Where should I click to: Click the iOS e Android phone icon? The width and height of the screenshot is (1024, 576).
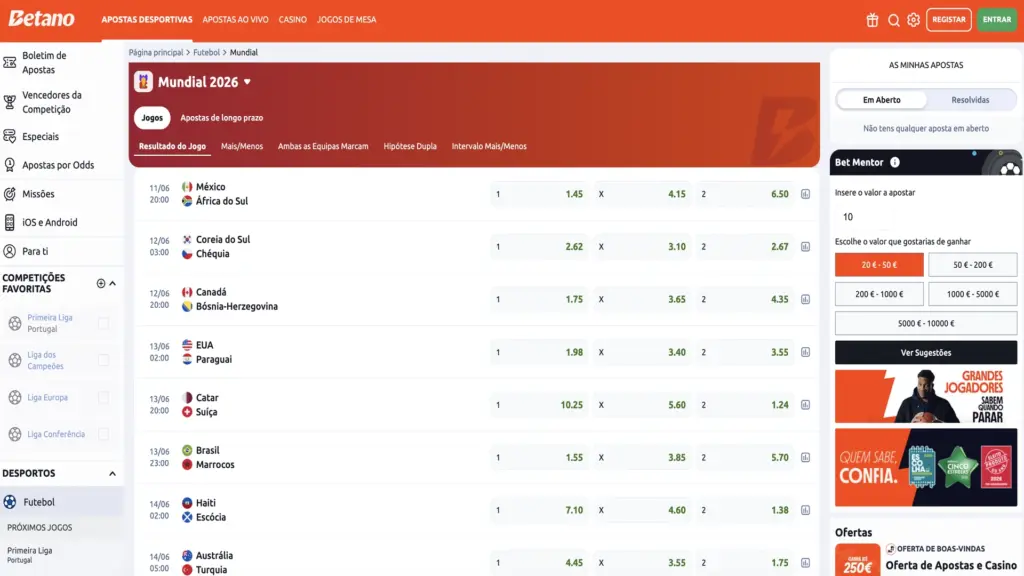click(10, 223)
